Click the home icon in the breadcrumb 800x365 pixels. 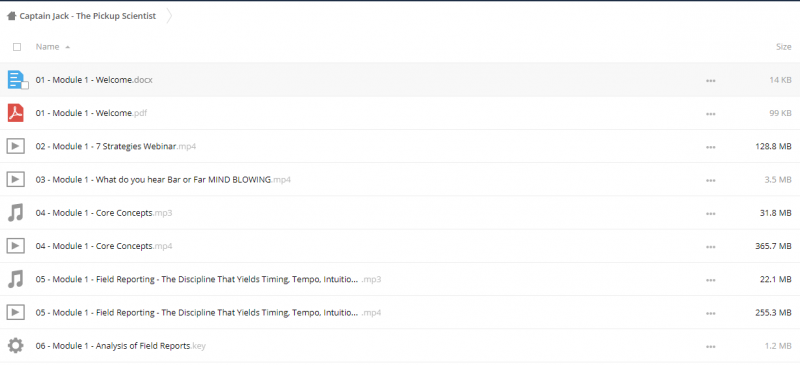pyautogui.click(x=11, y=16)
